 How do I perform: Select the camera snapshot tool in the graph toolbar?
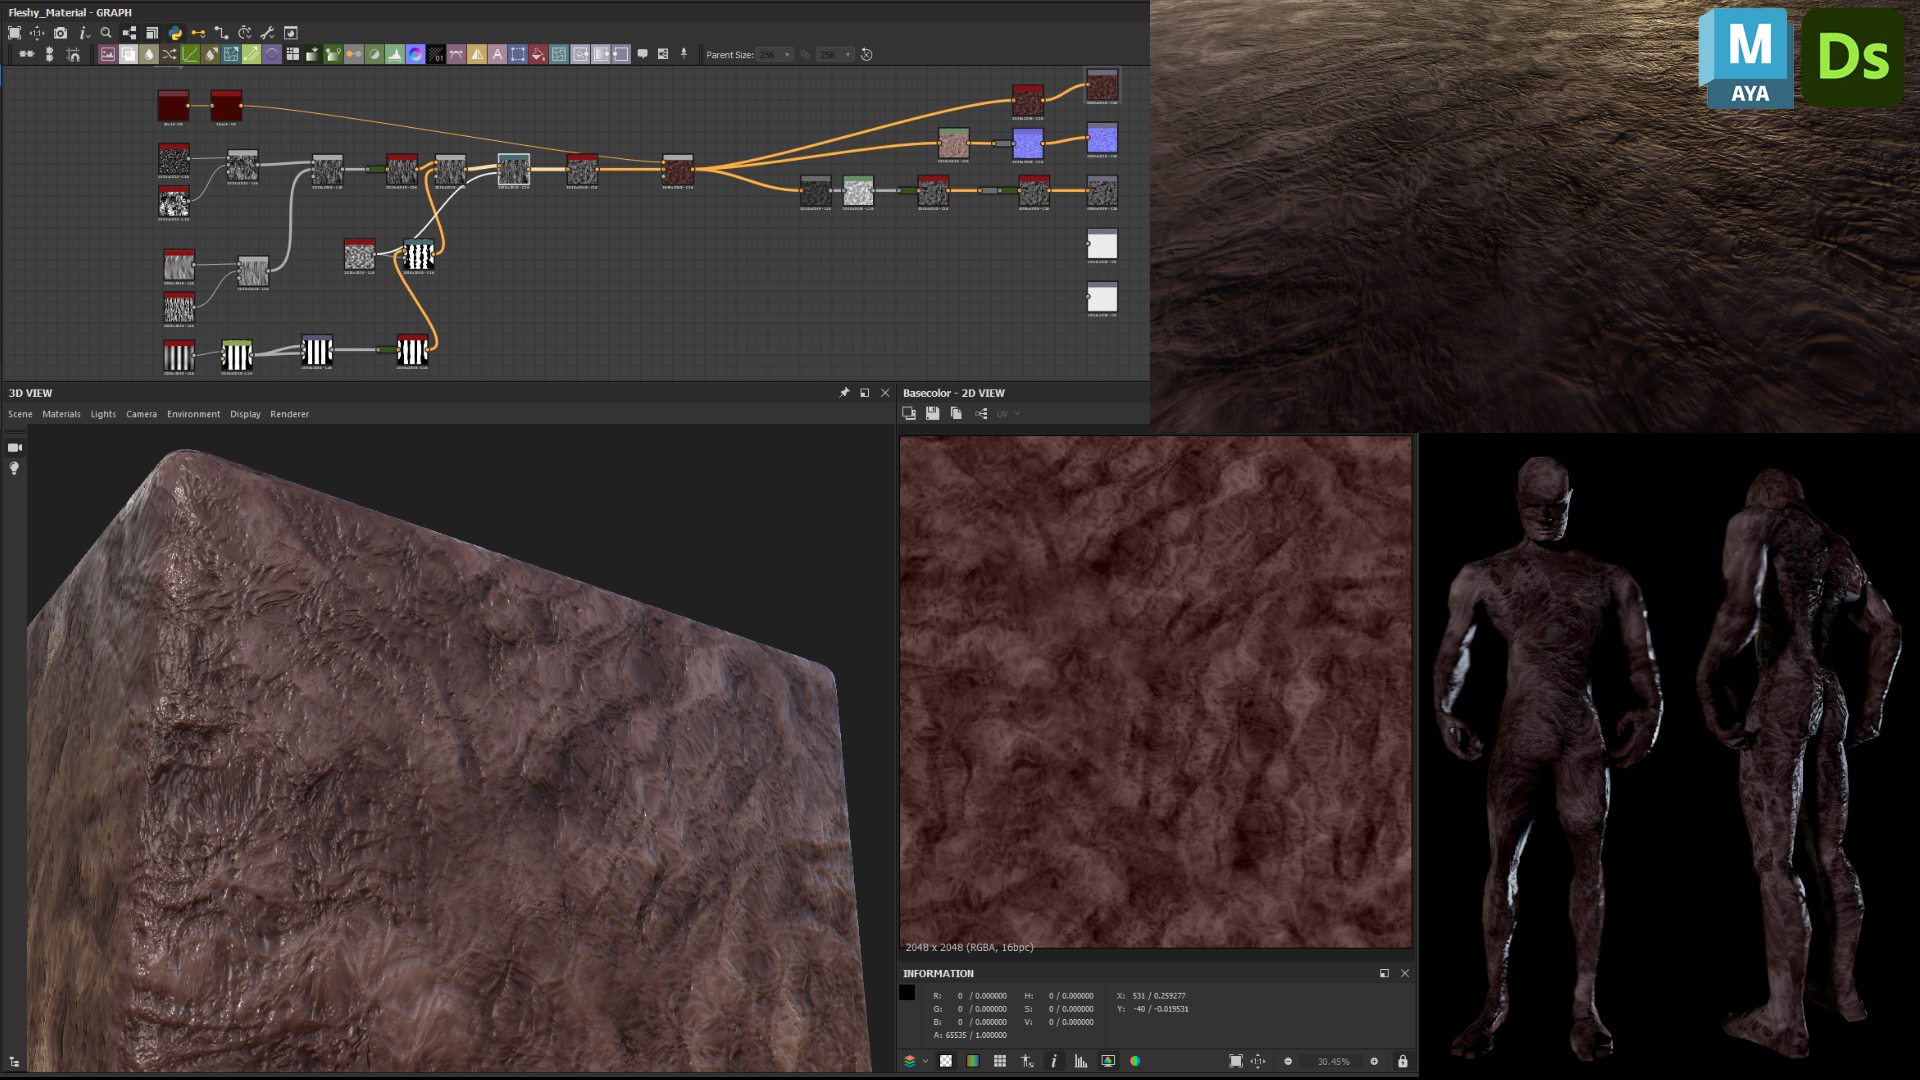(x=61, y=33)
